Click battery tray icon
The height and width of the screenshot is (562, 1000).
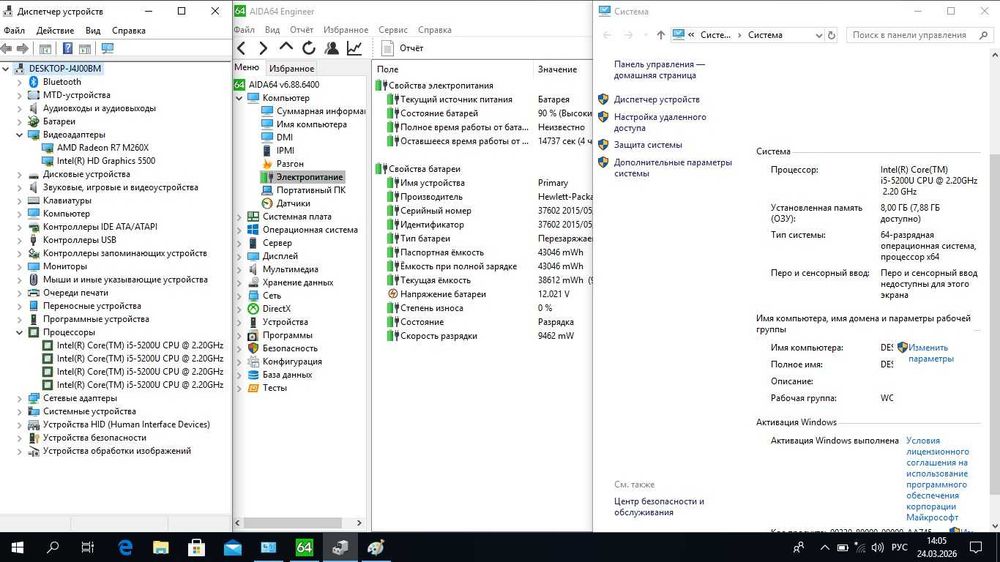(x=842, y=547)
